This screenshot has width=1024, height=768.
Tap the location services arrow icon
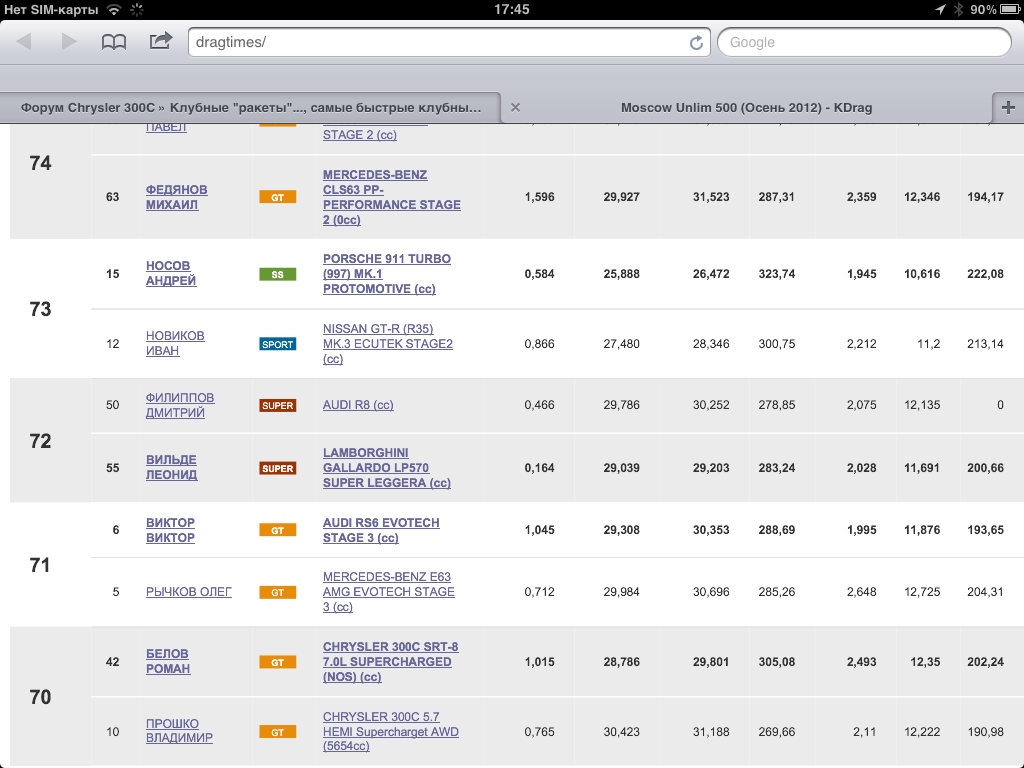pyautogui.click(x=940, y=9)
